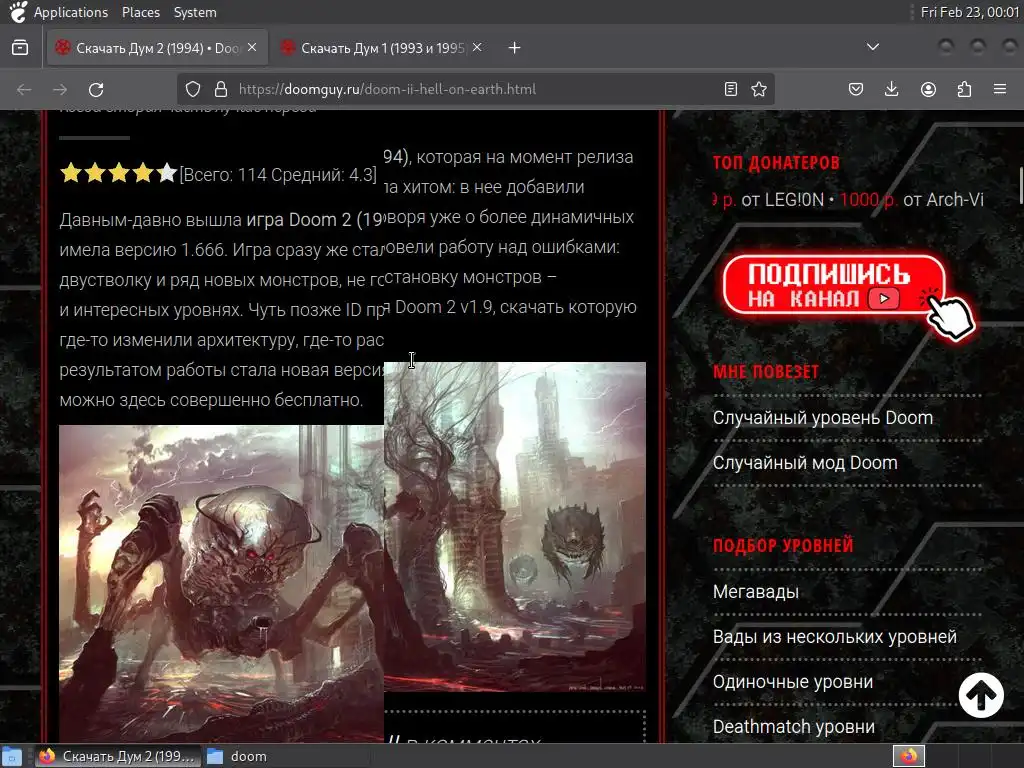The height and width of the screenshot is (768, 1024).
Task: Click ТОП ДОНАТЕРОВ heading
Action: click(x=776, y=163)
